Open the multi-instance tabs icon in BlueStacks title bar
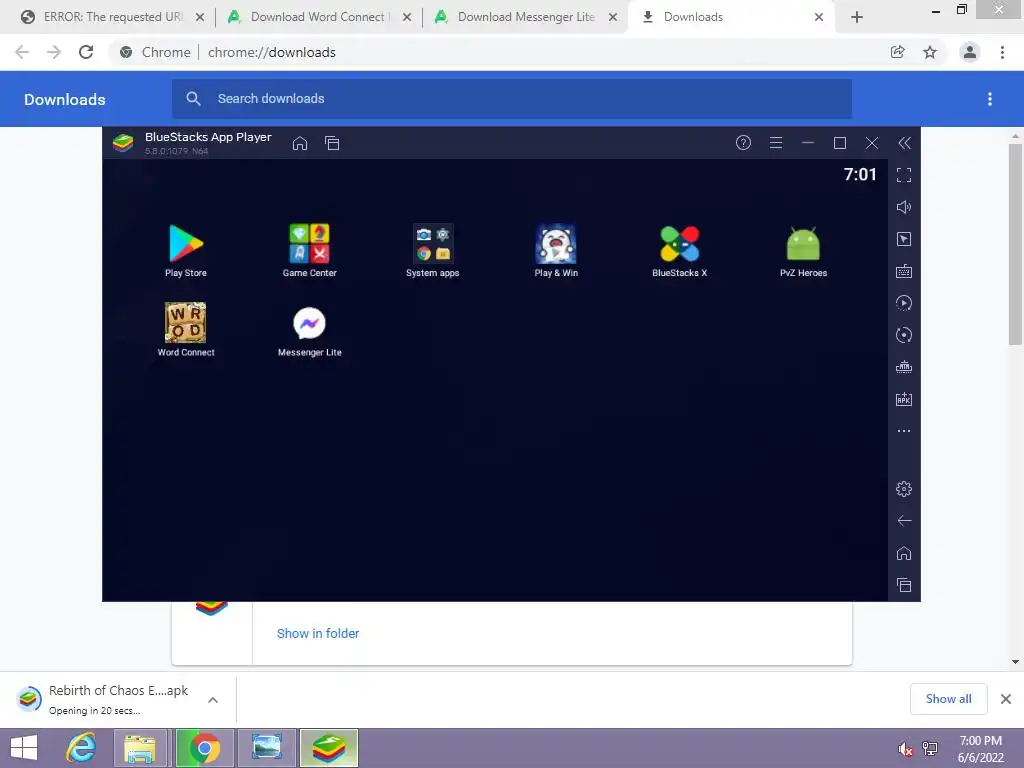The image size is (1024, 768). coord(332,143)
